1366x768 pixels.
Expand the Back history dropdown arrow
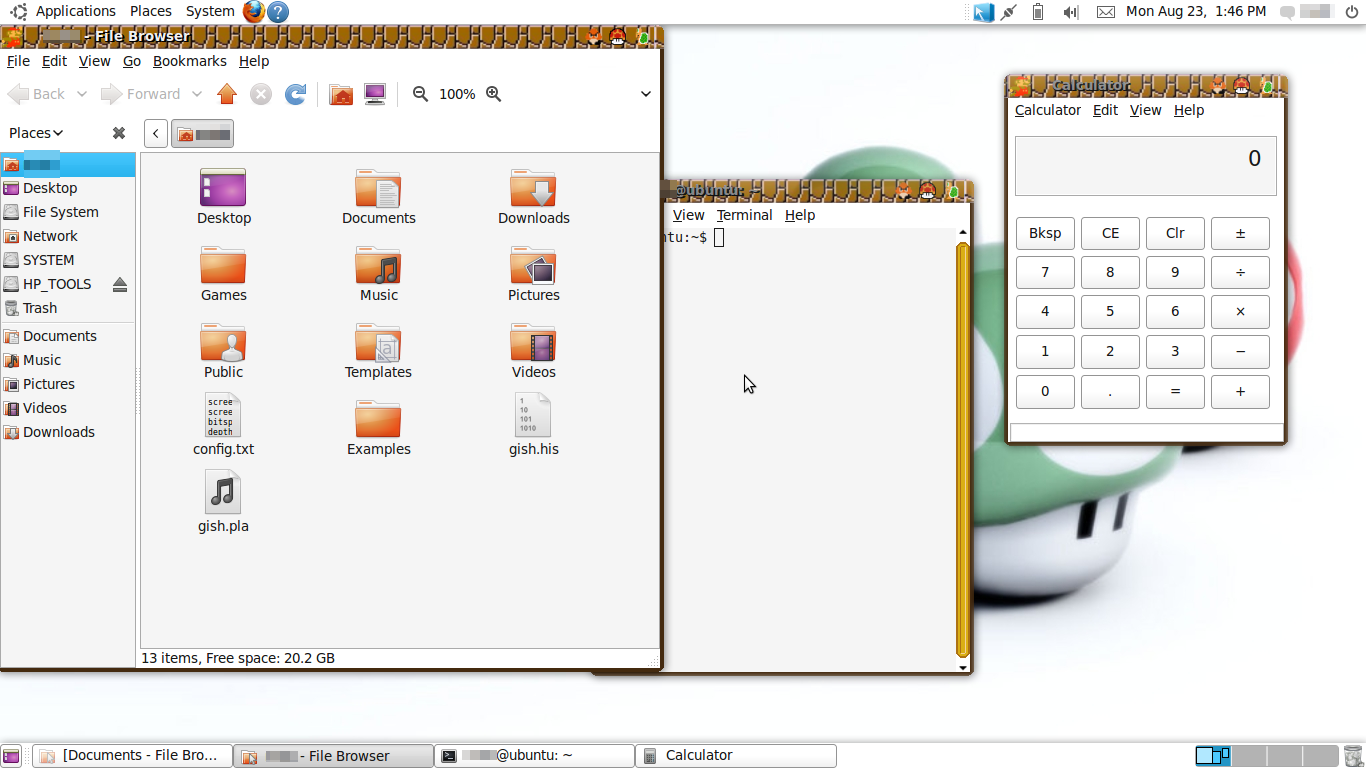[82, 94]
